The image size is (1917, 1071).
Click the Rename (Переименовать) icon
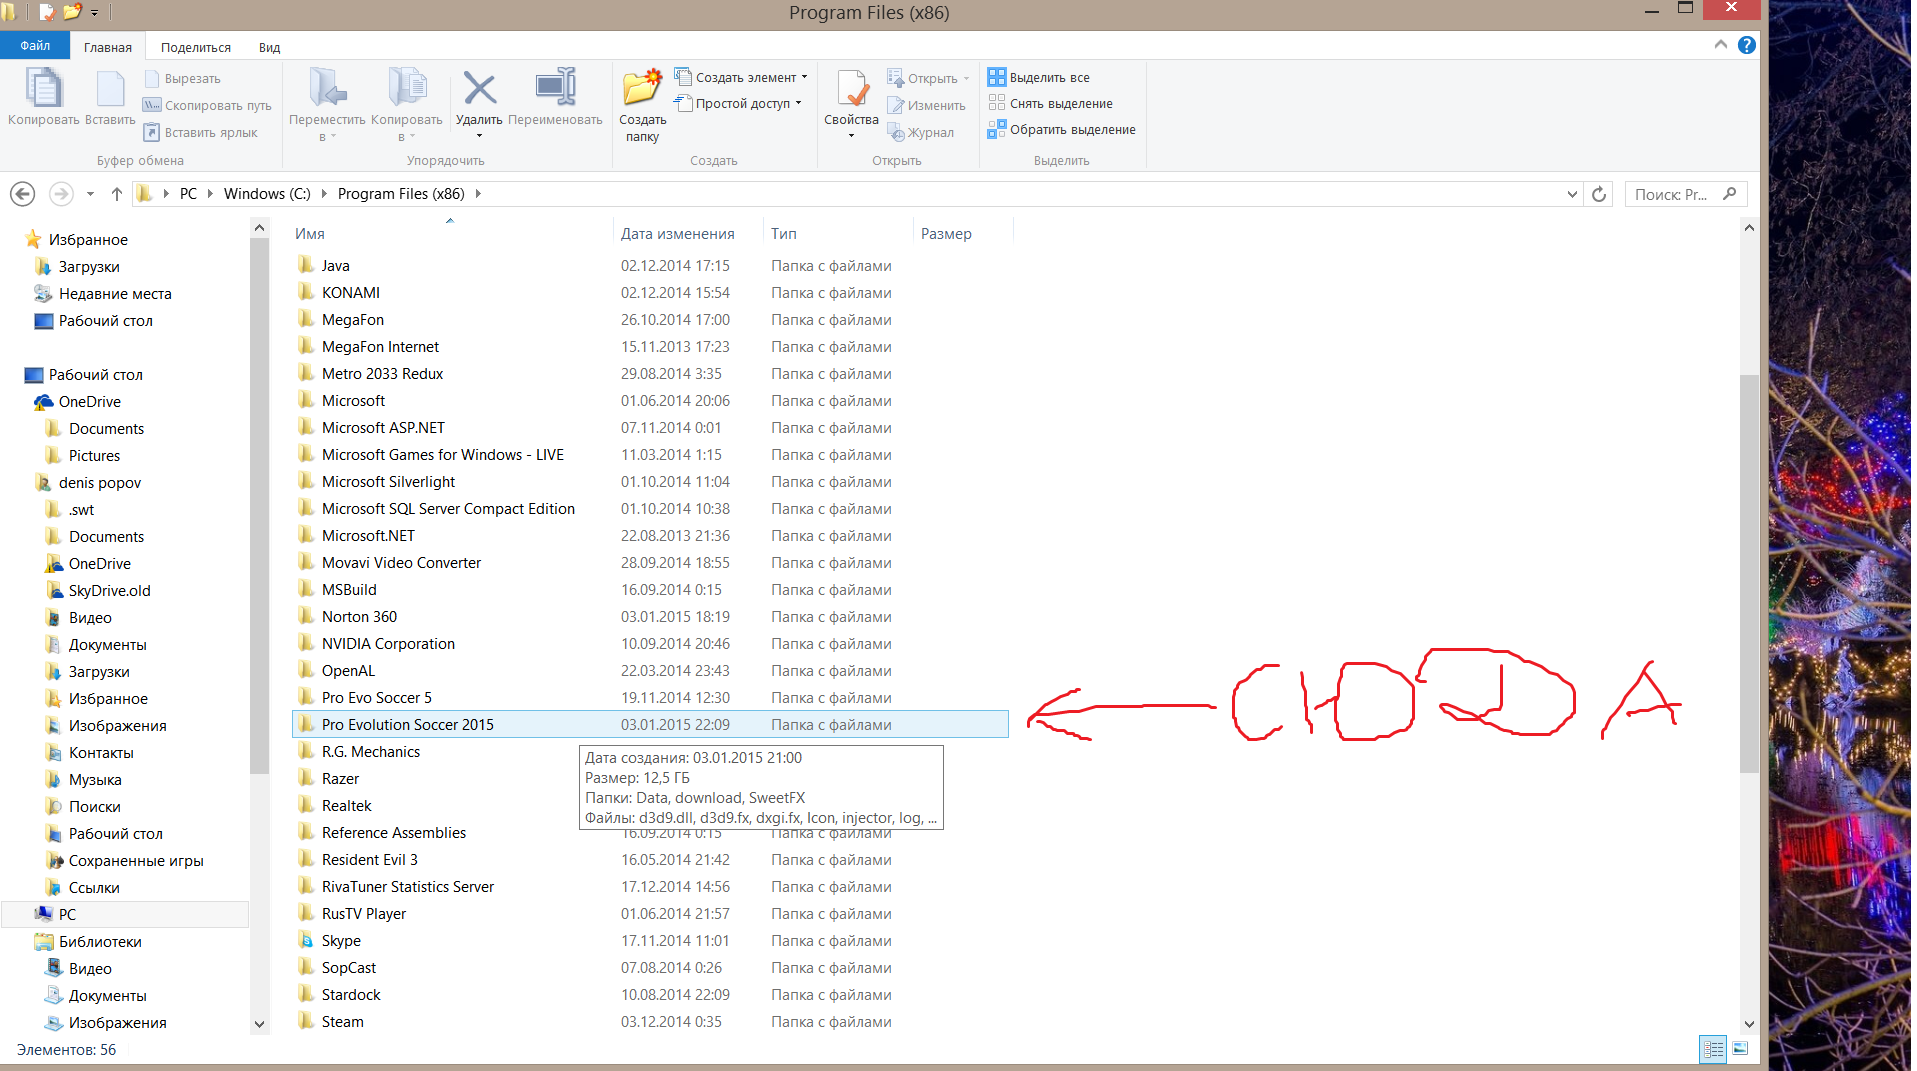(x=555, y=88)
